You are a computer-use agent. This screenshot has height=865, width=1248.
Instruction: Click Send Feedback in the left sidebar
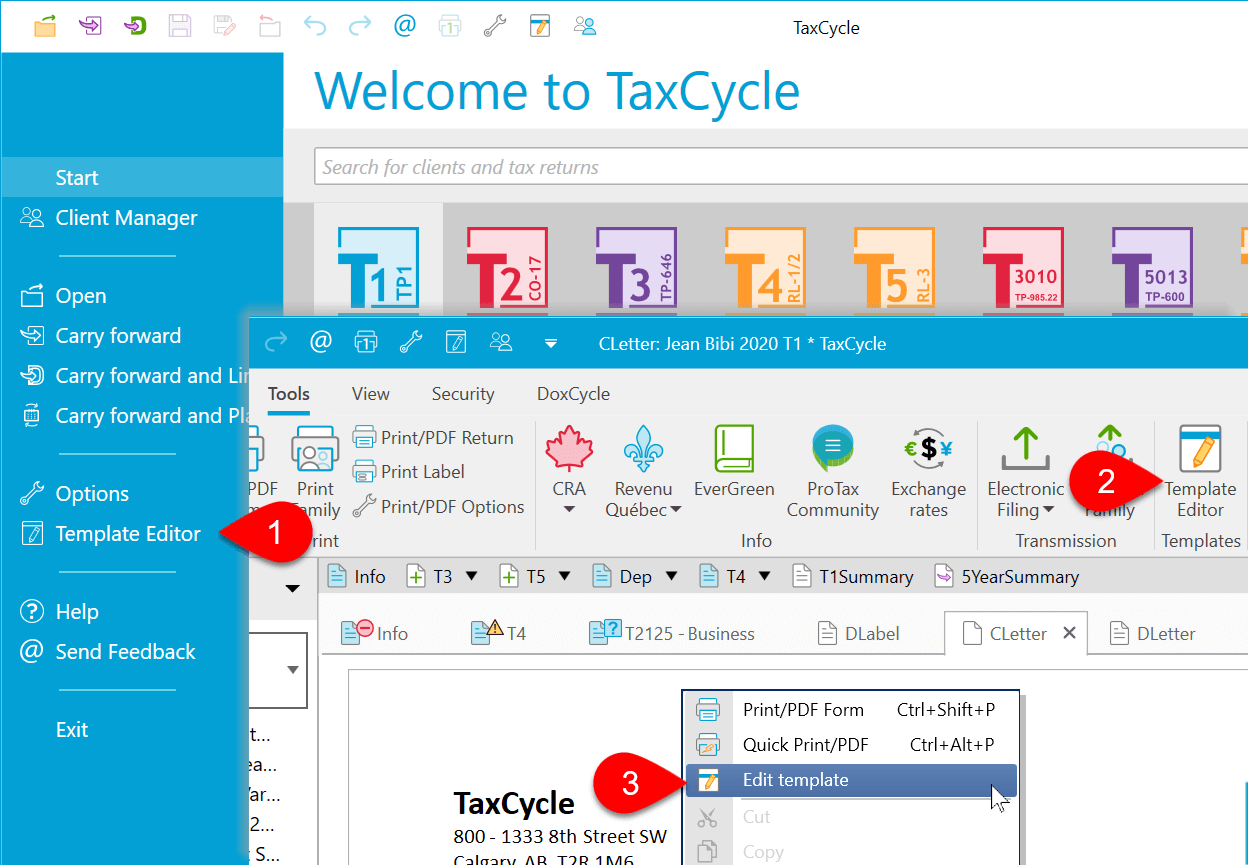coord(125,652)
